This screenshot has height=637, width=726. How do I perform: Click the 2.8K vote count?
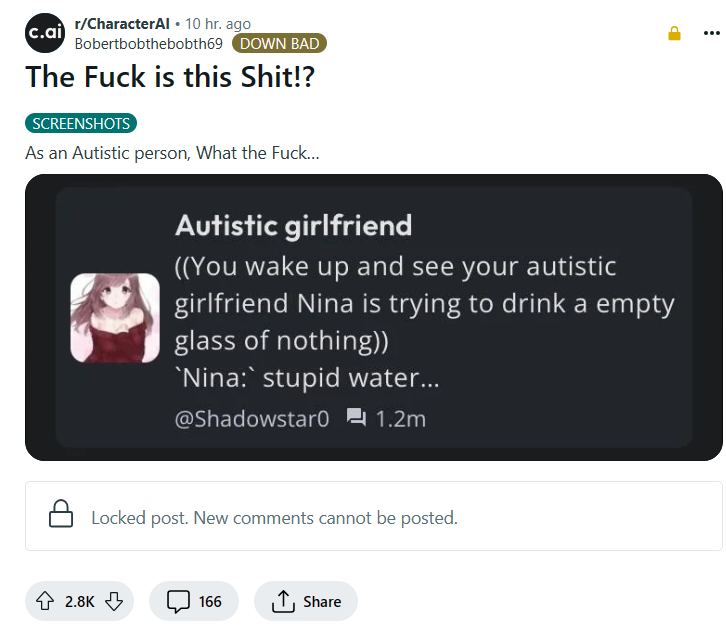[x=79, y=601]
